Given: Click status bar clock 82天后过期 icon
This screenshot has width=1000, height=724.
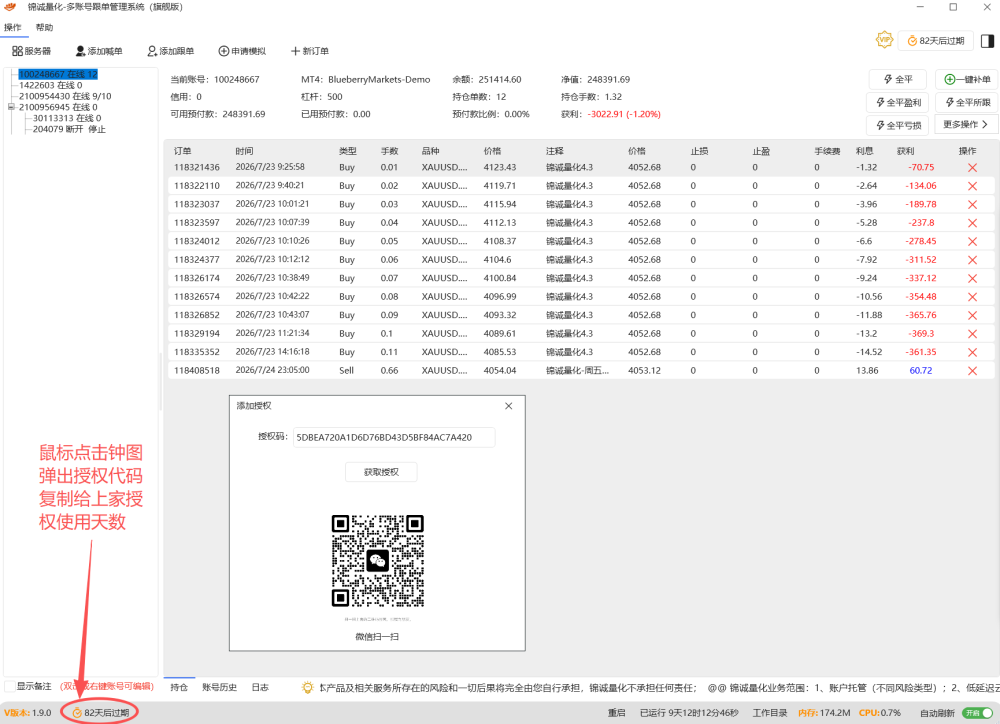Looking at the screenshot, I should [77, 713].
